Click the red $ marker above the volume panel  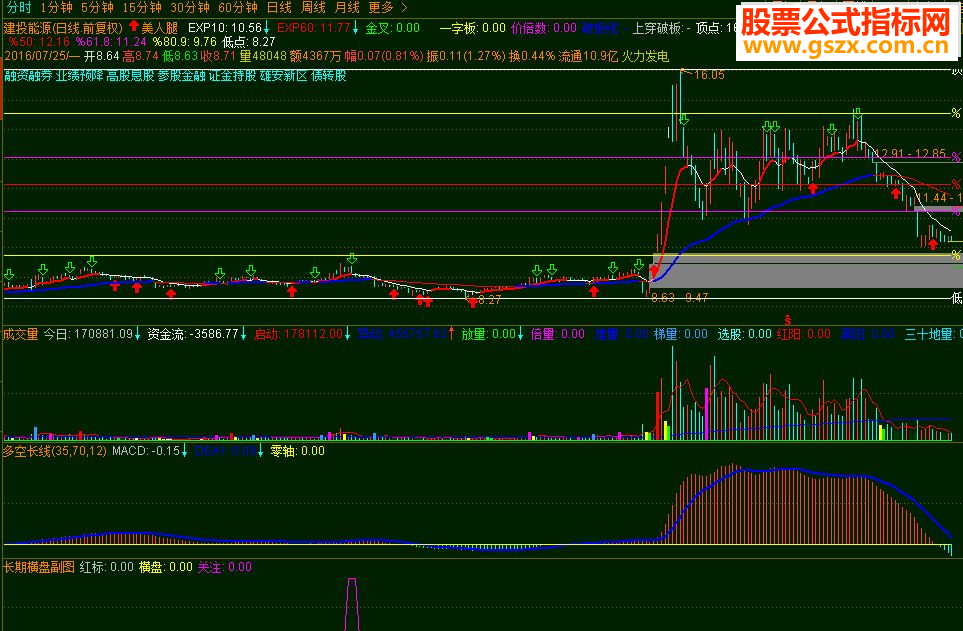pos(787,320)
